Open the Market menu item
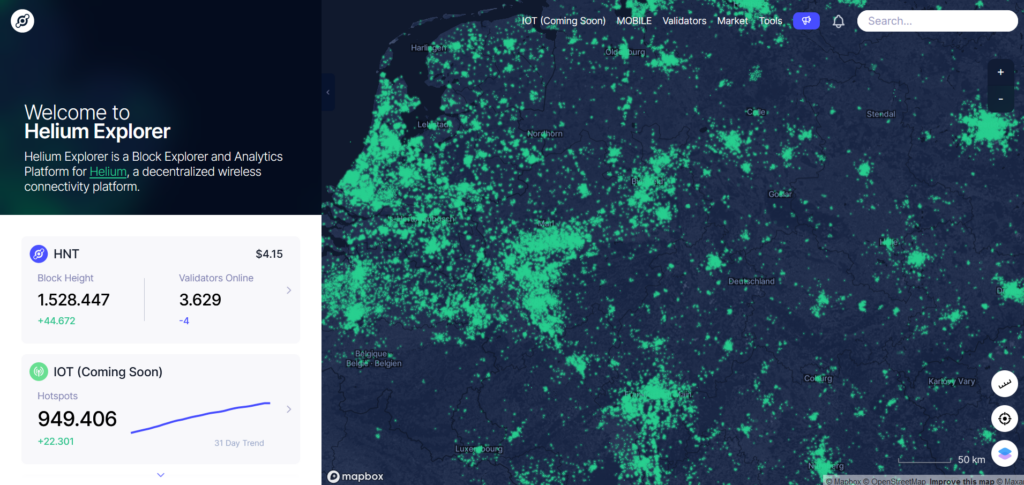Image resolution: width=1024 pixels, height=485 pixels. (x=732, y=21)
